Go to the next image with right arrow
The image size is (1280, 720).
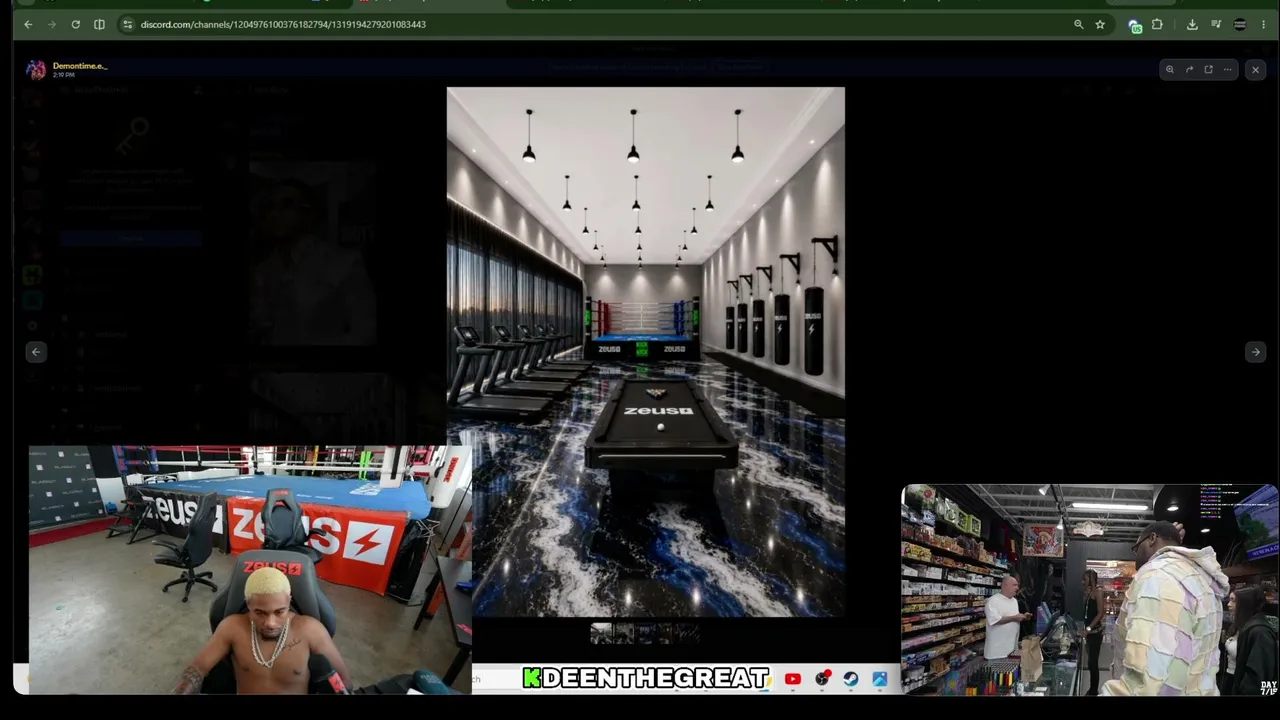tap(1255, 351)
